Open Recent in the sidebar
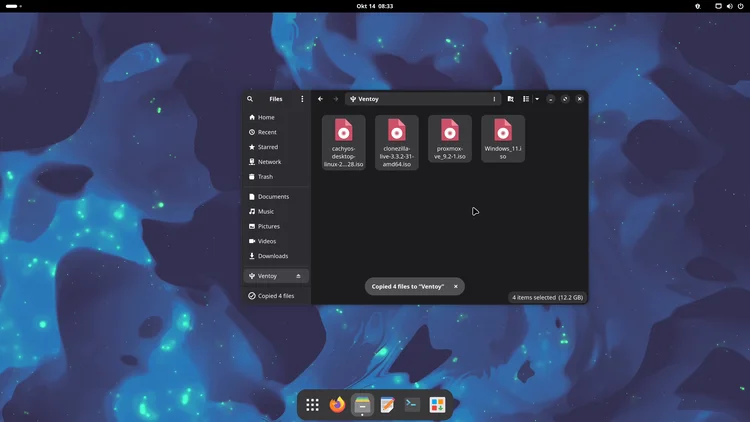The height and width of the screenshot is (422, 750). coord(276,132)
